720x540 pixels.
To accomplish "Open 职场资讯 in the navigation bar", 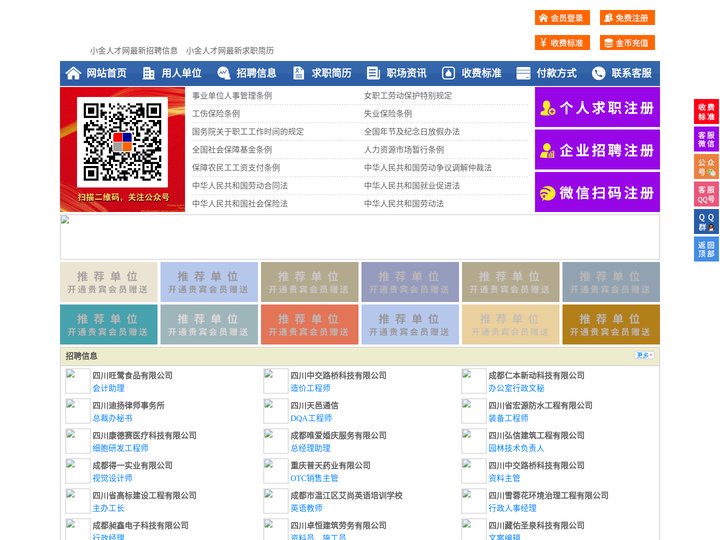I will (x=406, y=73).
